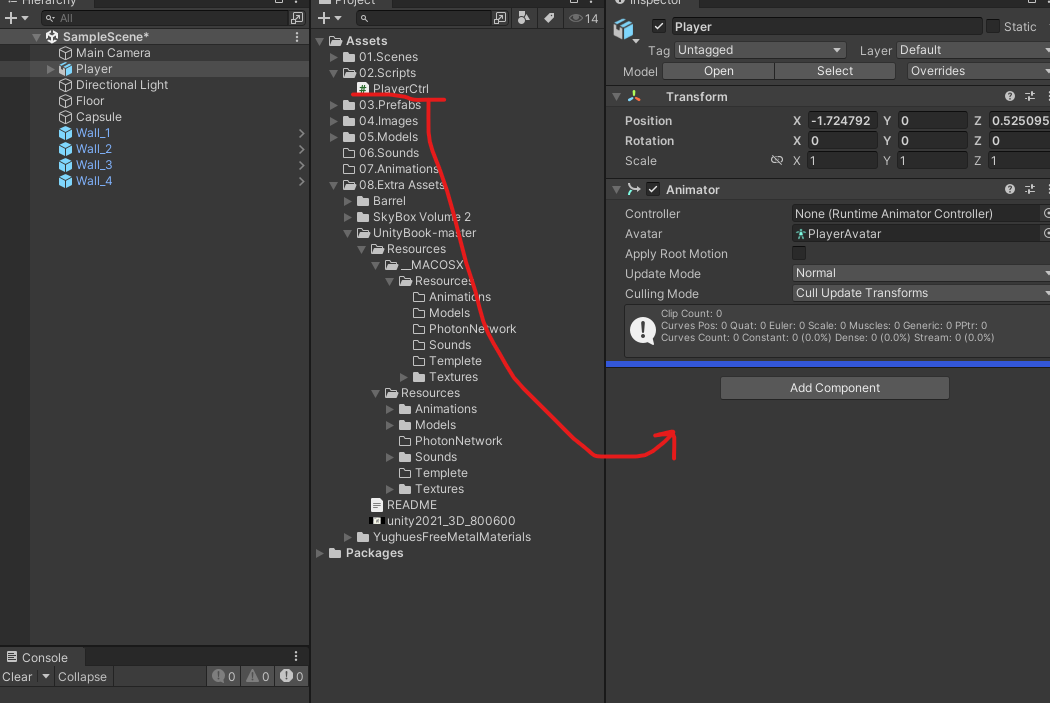Collapse the Animator component foldout

(617, 190)
